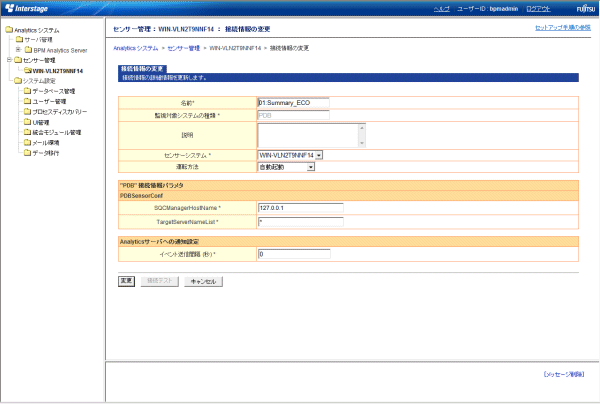Click the Analyticsサーバへの通知設定 header
Image resolution: width=600 pixels, height=404 pixels.
tap(348, 242)
